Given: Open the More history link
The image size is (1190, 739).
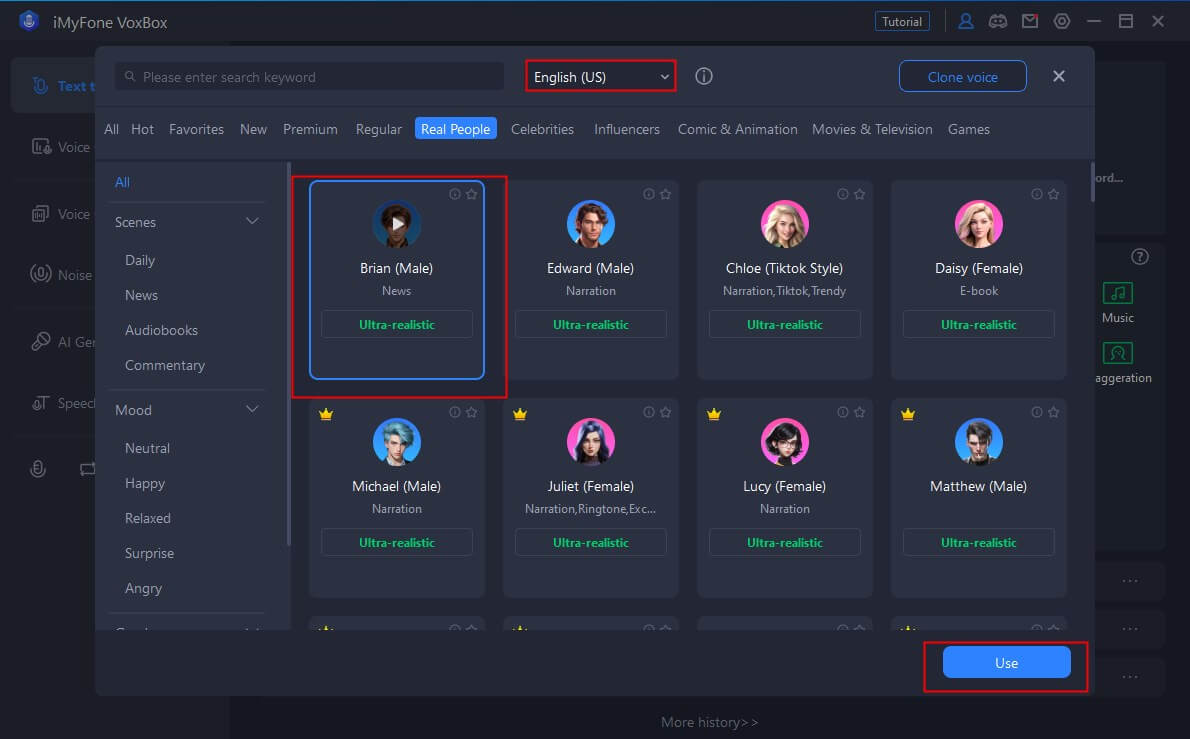Looking at the screenshot, I should tap(709, 722).
